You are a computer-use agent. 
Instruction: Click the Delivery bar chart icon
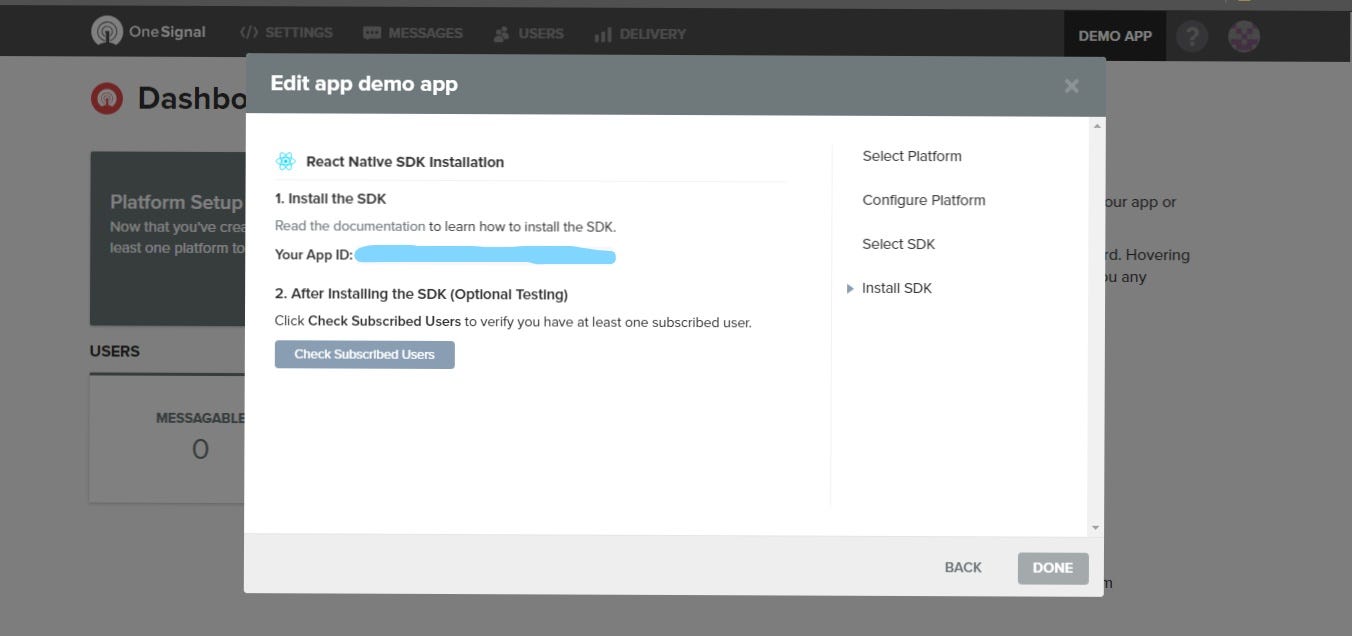coord(603,35)
